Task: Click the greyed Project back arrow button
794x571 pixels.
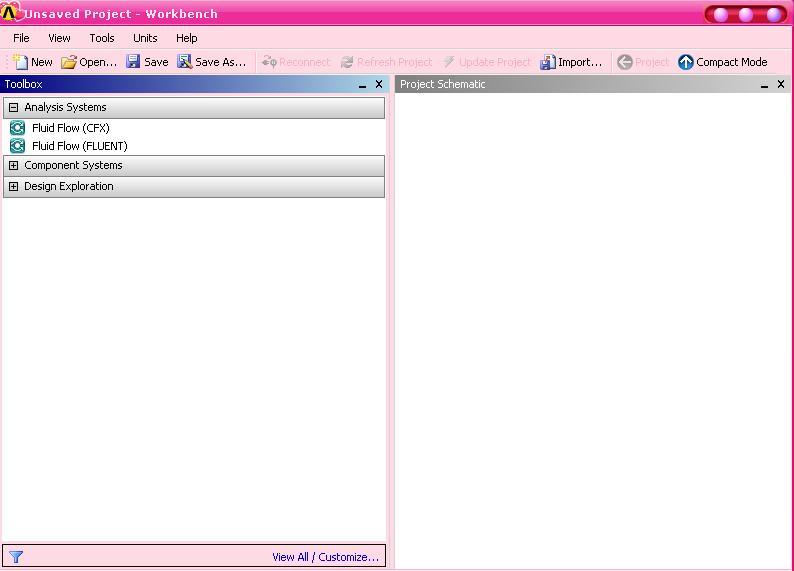Action: point(643,62)
